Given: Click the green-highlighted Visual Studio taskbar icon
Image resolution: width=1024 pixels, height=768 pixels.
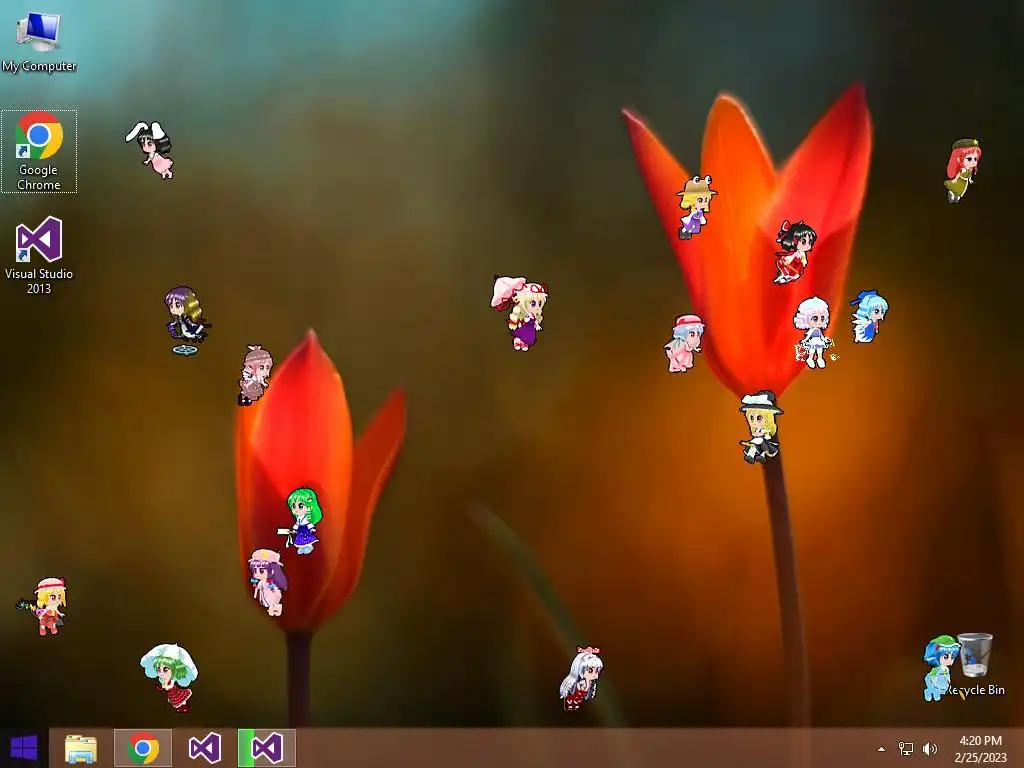Looking at the screenshot, I should [266, 748].
